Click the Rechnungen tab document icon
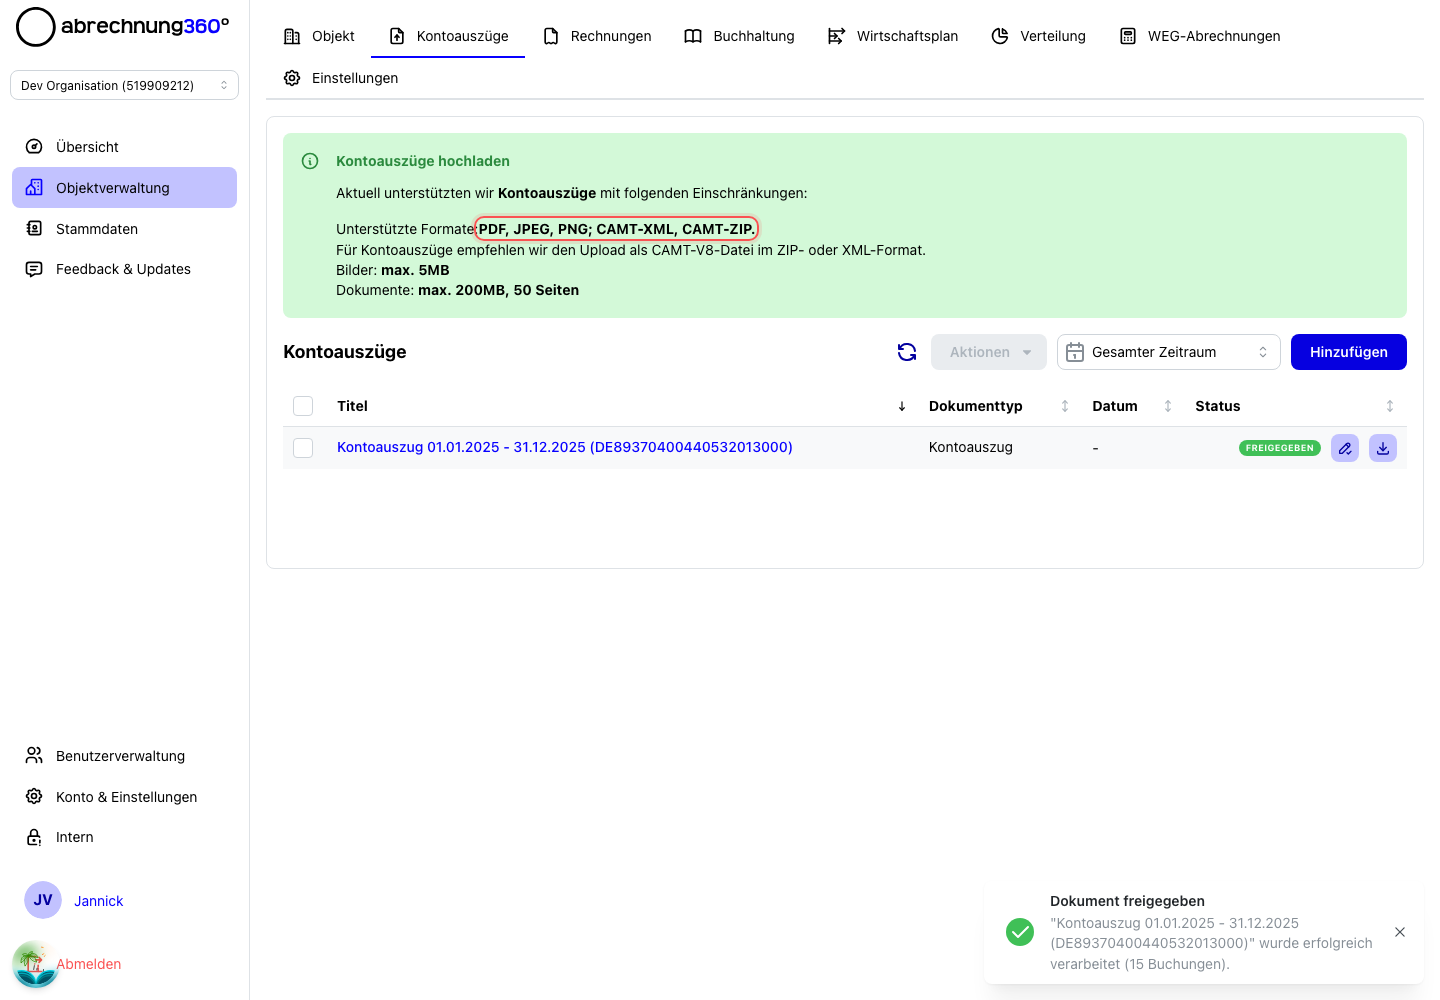1440x1000 pixels. click(551, 36)
